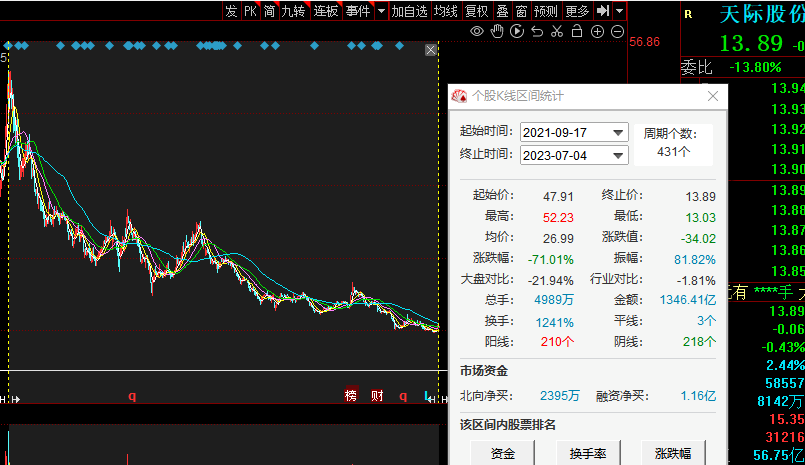Click the 发 toolbar button
This screenshot has width=805, height=465.
pos(231,11)
